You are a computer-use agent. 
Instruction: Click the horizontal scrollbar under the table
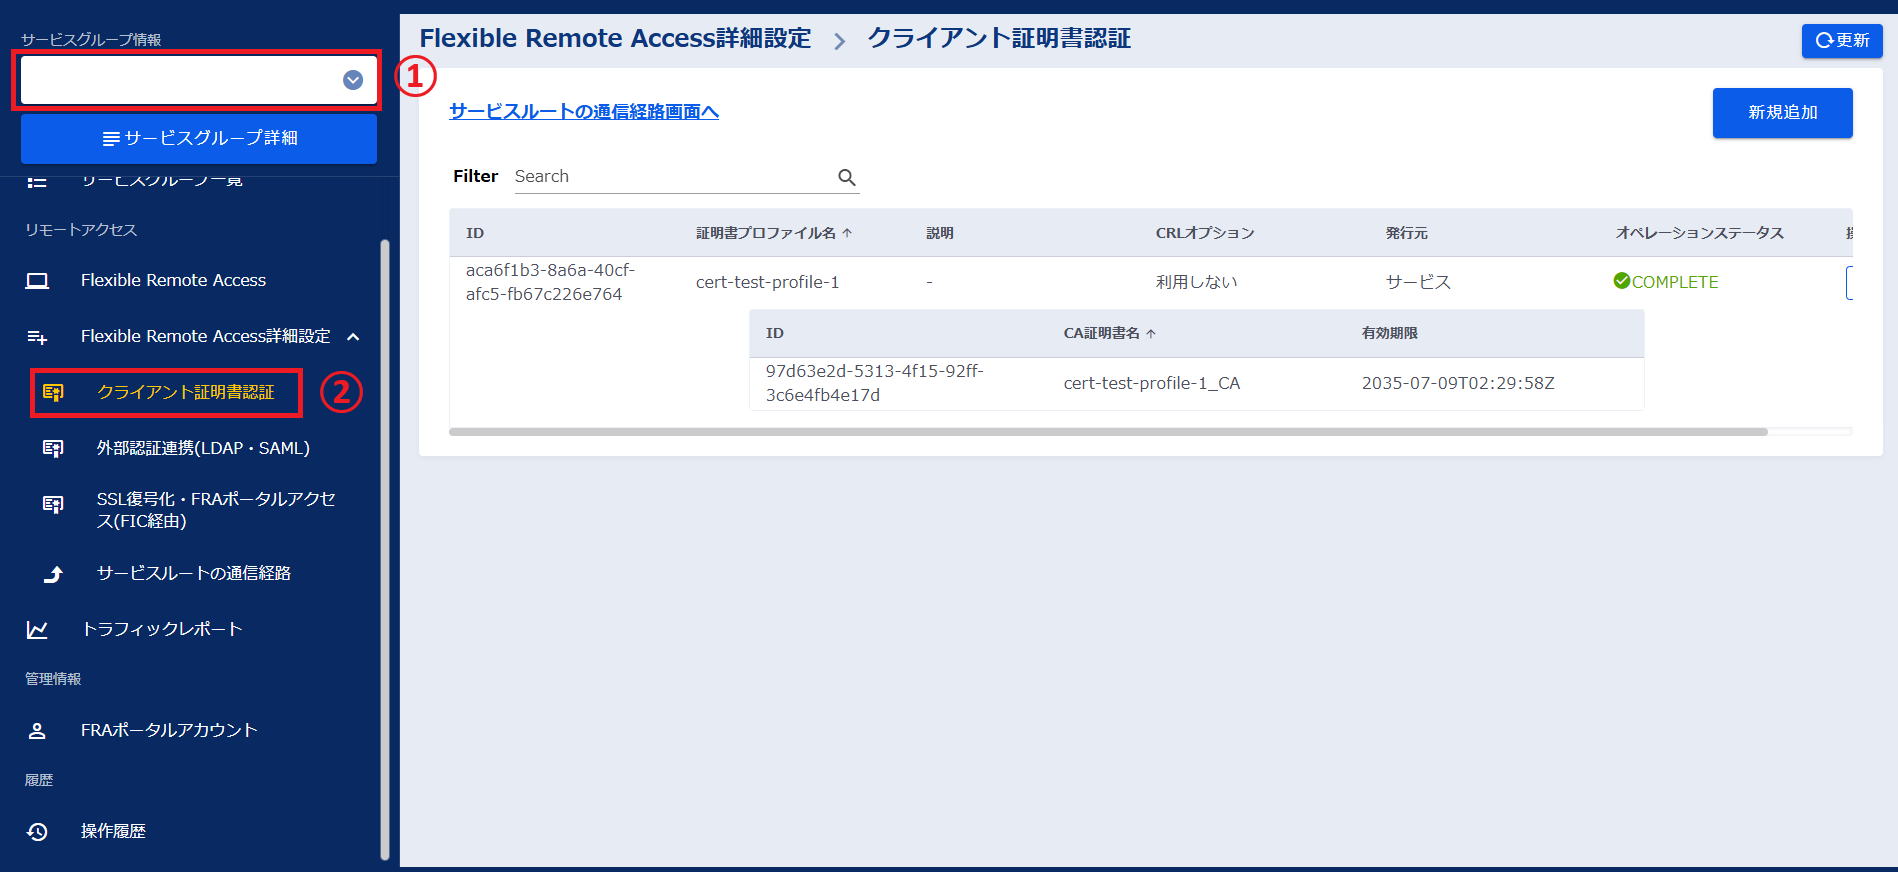point(1108,432)
